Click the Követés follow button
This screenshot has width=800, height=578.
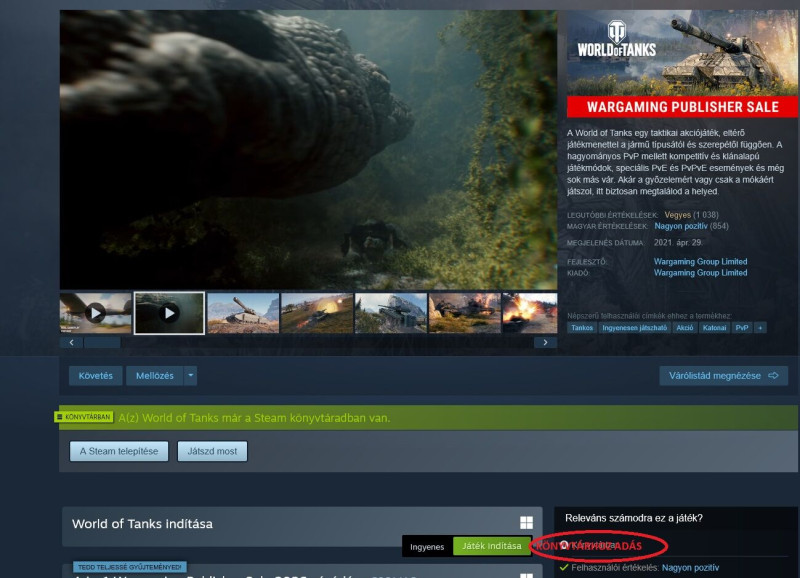pyautogui.click(x=95, y=375)
